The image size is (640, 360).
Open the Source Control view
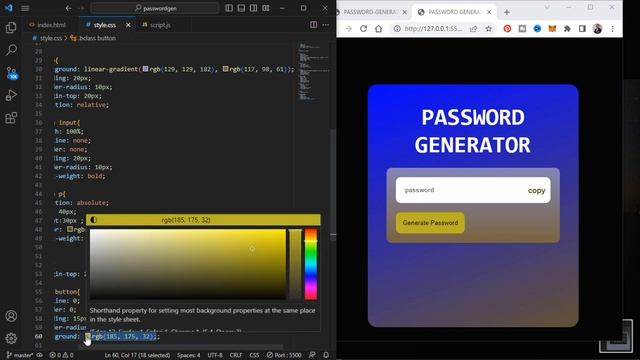tap(11, 73)
